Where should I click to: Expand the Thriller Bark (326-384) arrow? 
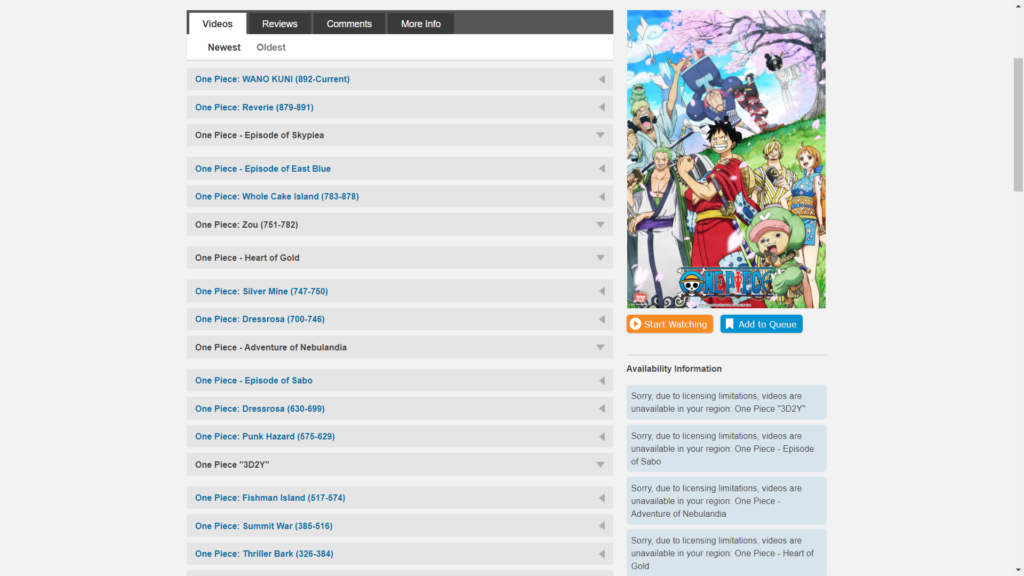coord(601,554)
